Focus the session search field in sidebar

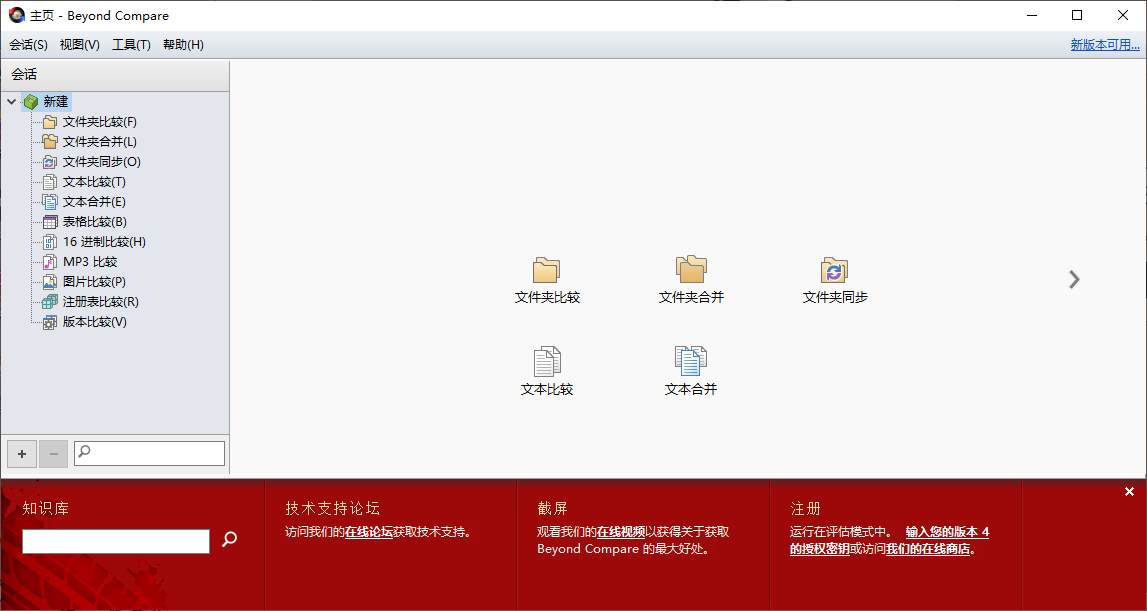pos(149,454)
